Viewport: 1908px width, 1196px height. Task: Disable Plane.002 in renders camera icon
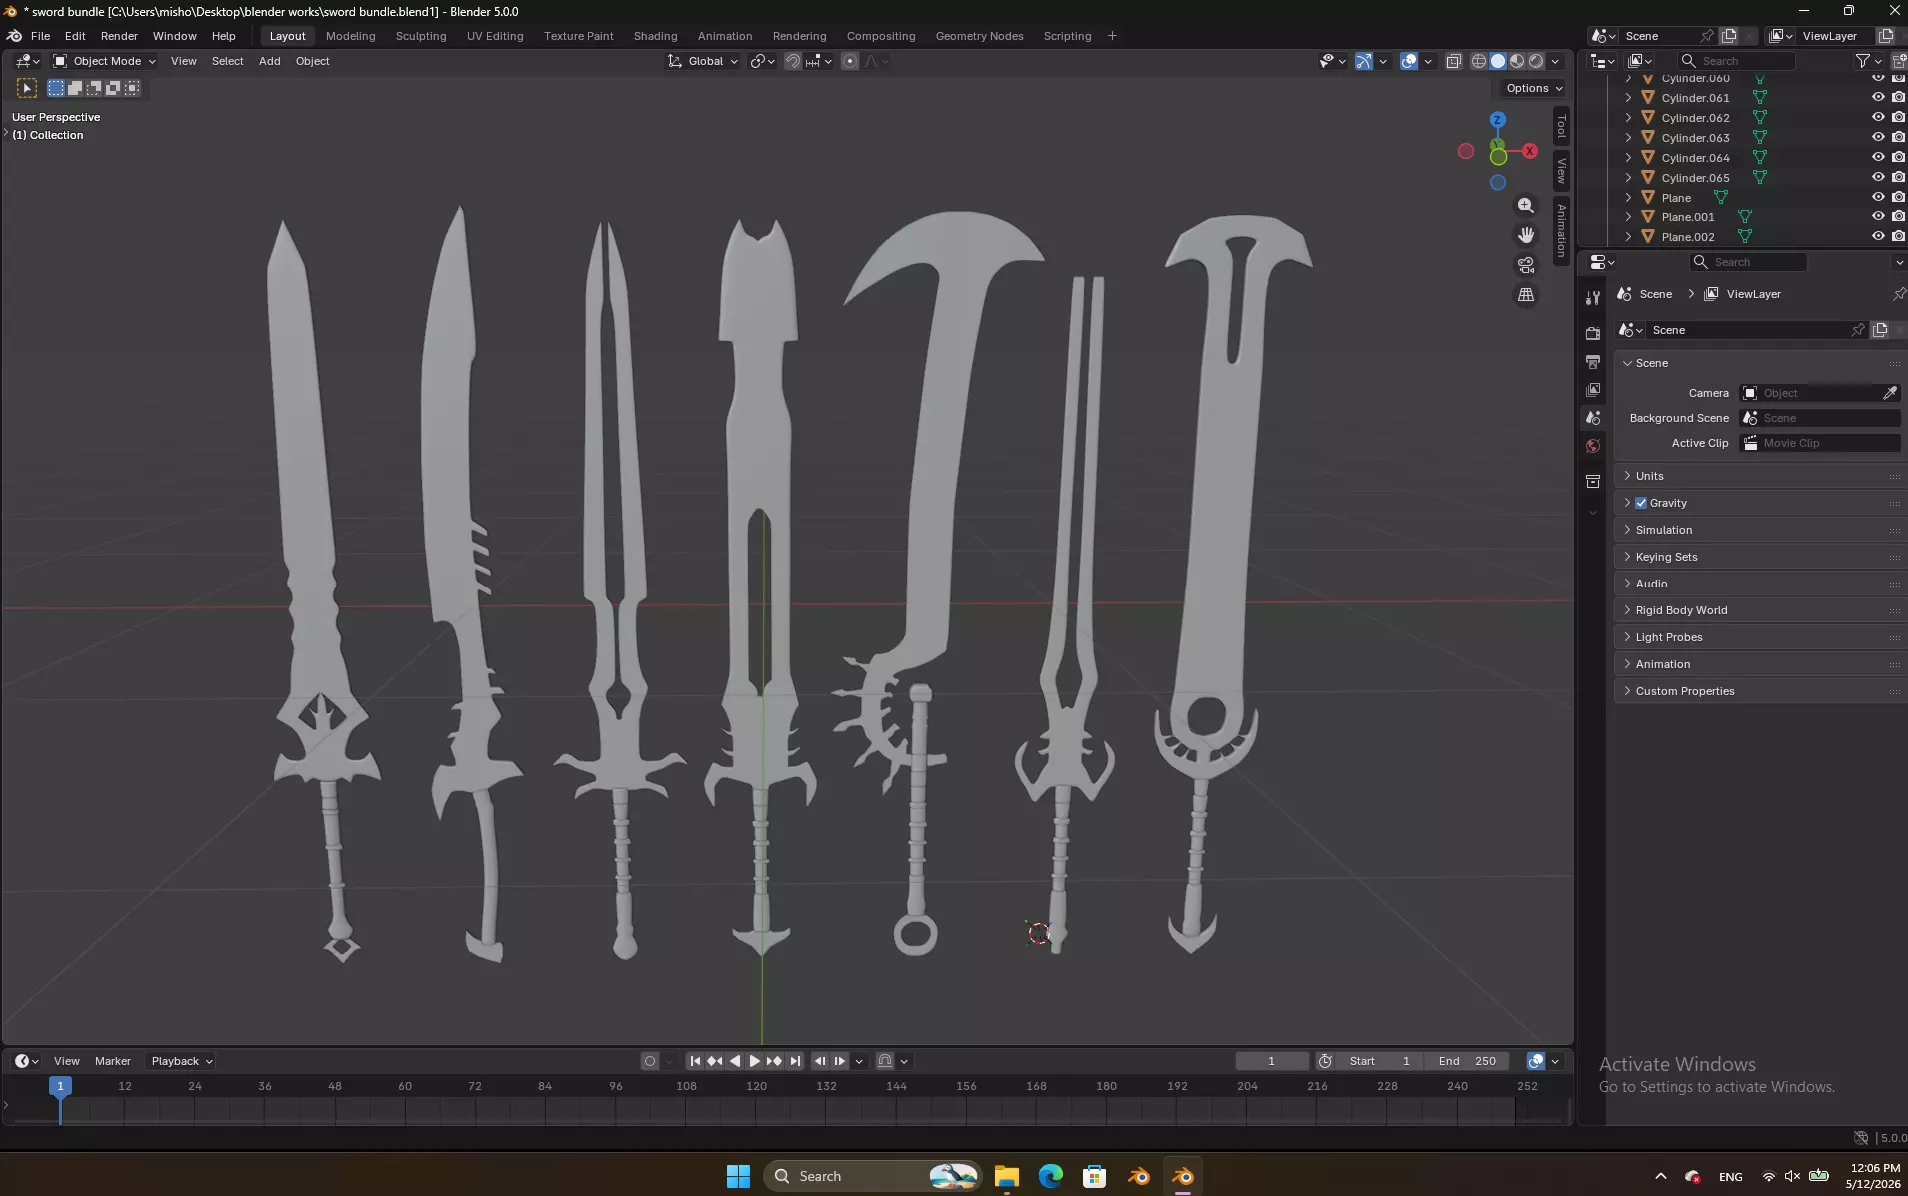(1898, 236)
